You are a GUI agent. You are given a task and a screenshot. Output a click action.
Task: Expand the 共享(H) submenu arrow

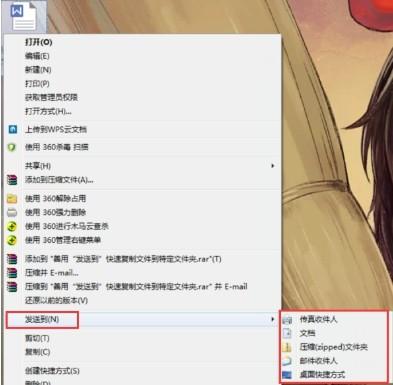[x=273, y=166]
